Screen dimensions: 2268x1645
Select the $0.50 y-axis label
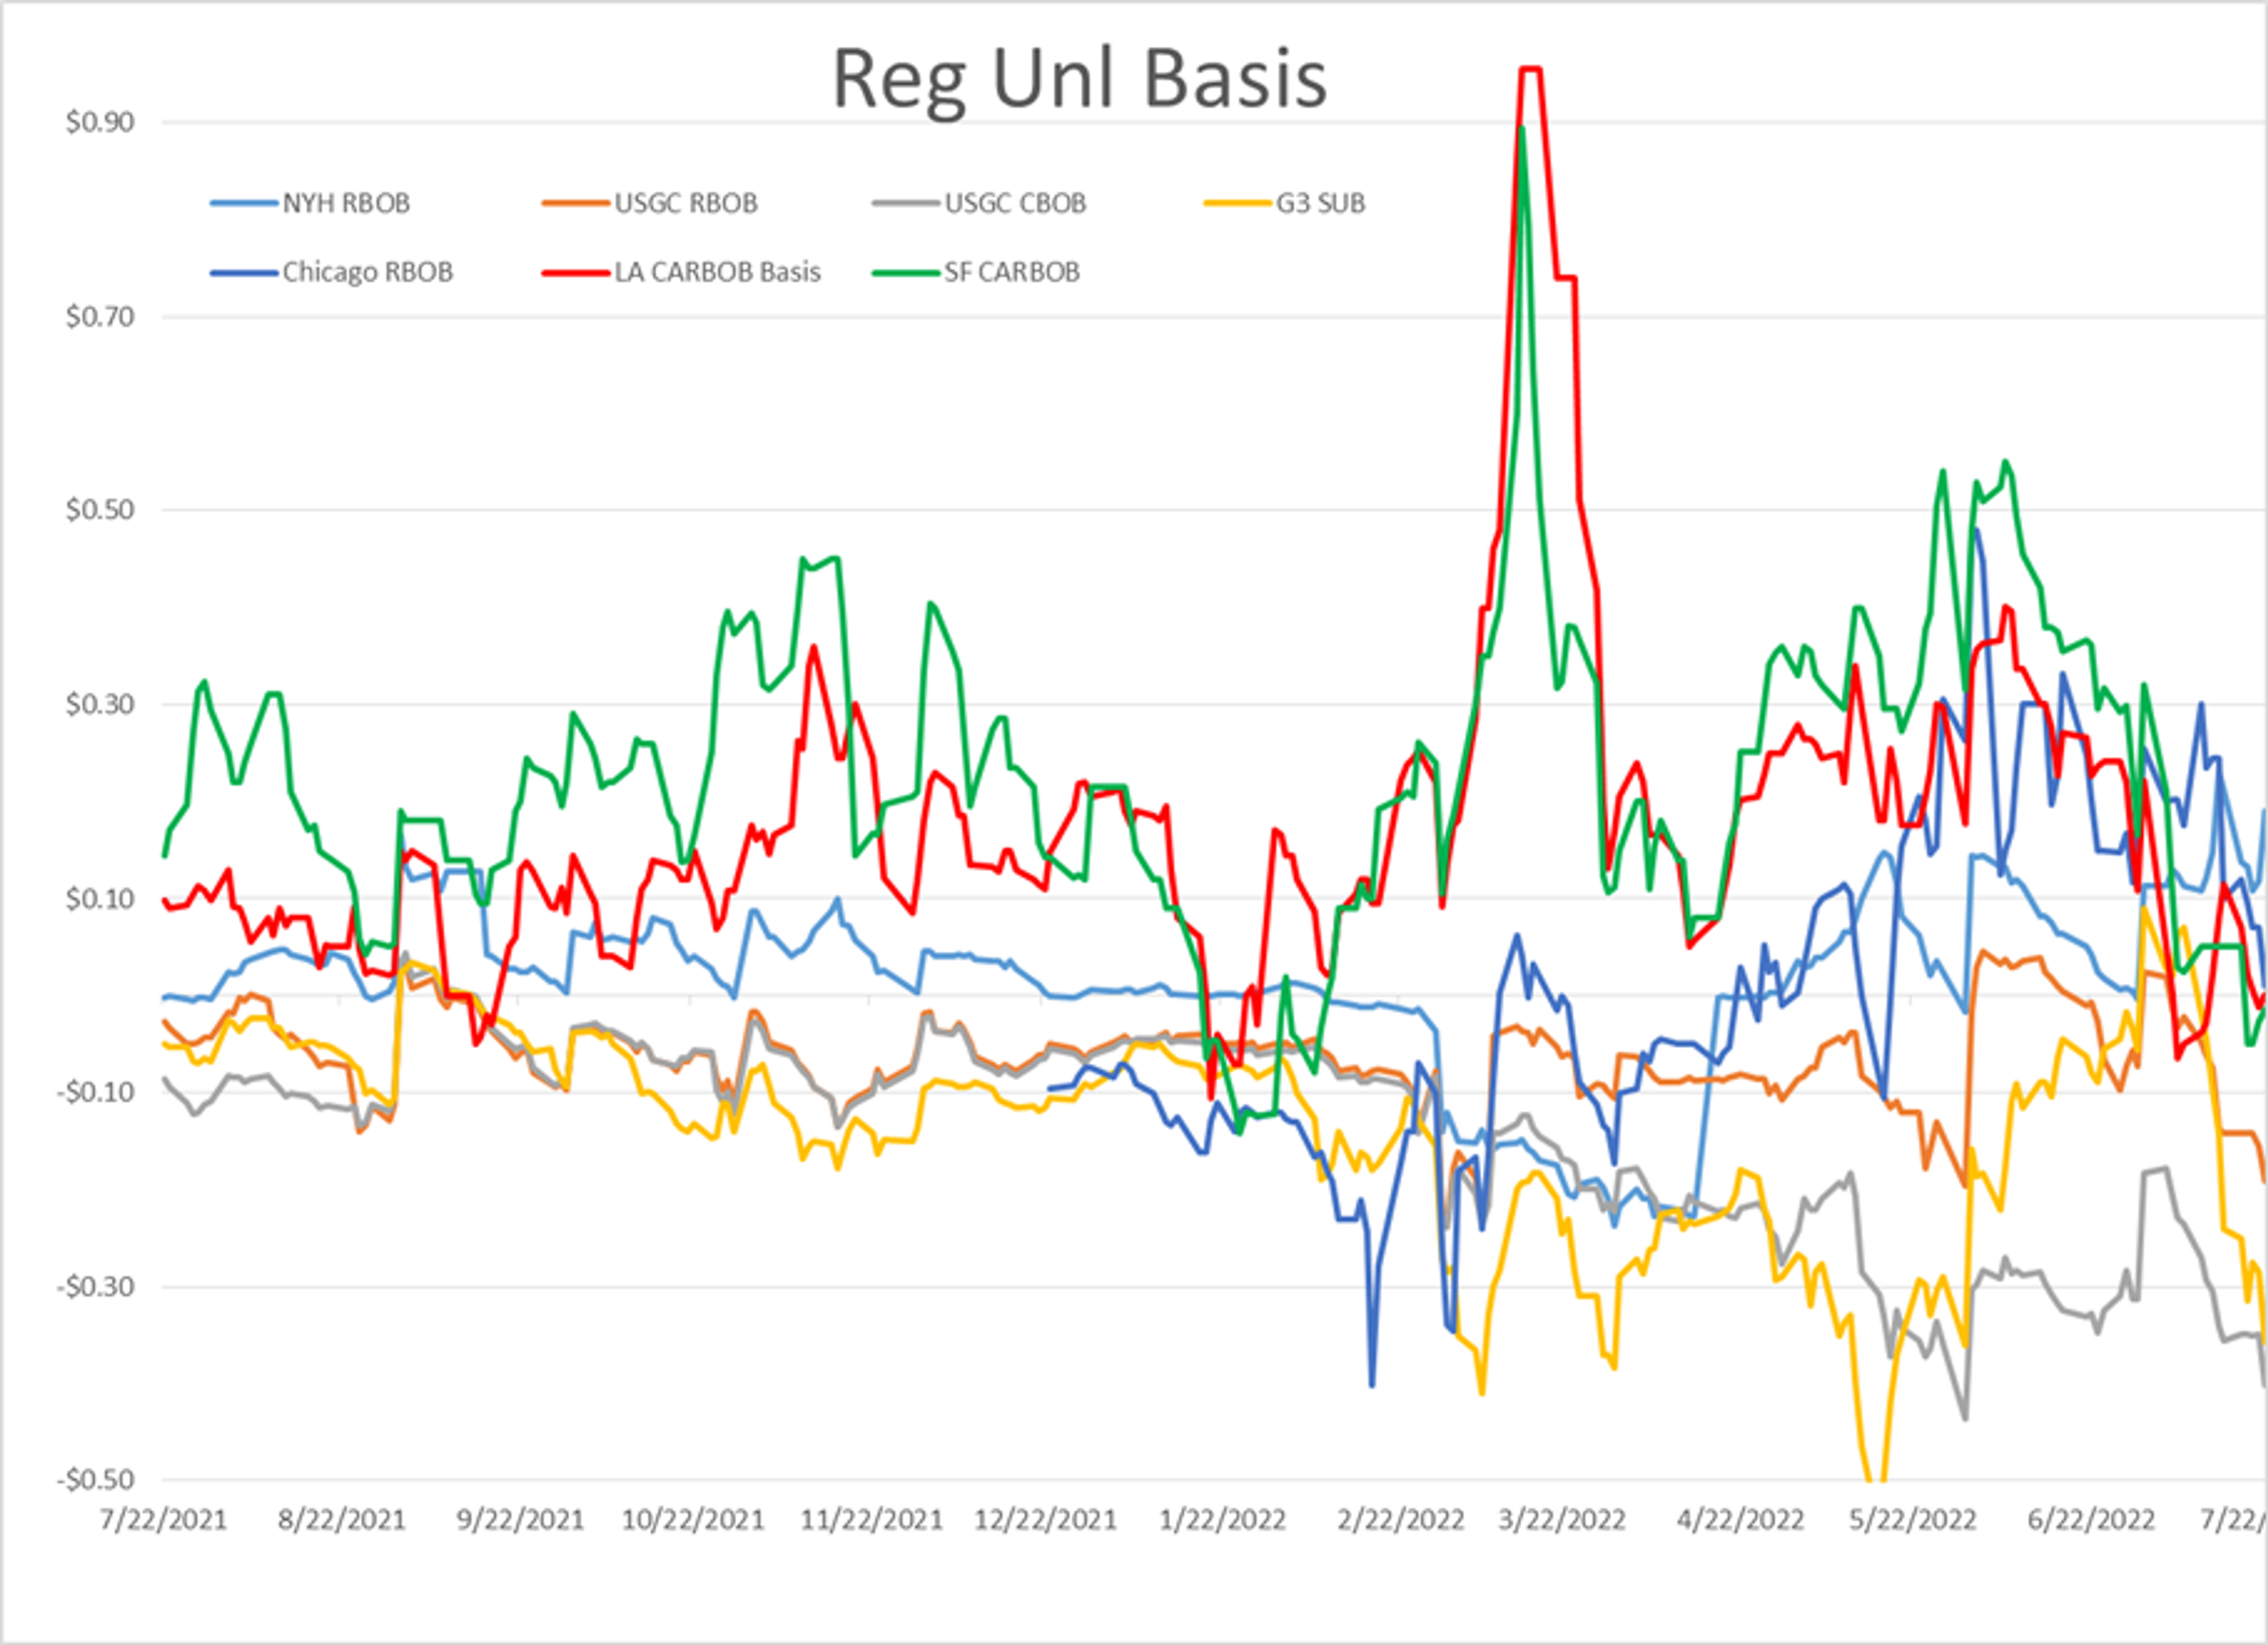point(100,510)
